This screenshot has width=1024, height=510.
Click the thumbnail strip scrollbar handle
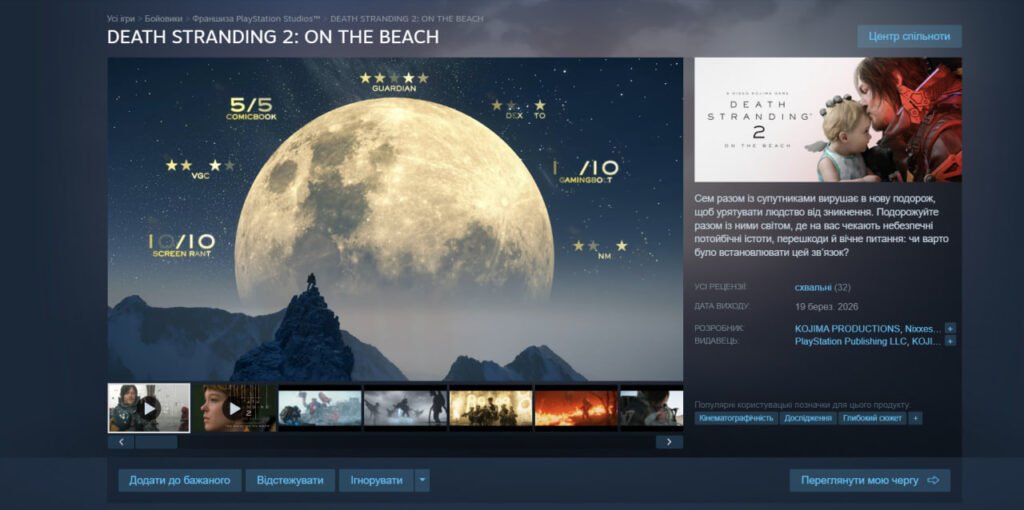point(156,442)
